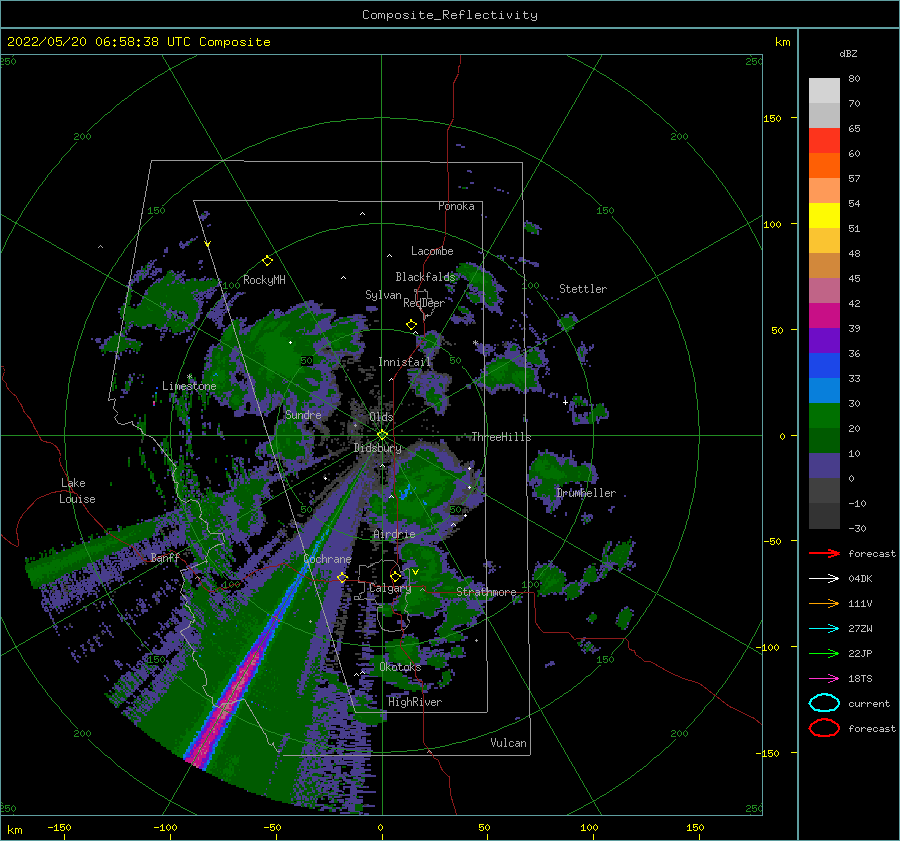Click the Okotoks label
Screen dimensions: 900x841
tap(400, 667)
